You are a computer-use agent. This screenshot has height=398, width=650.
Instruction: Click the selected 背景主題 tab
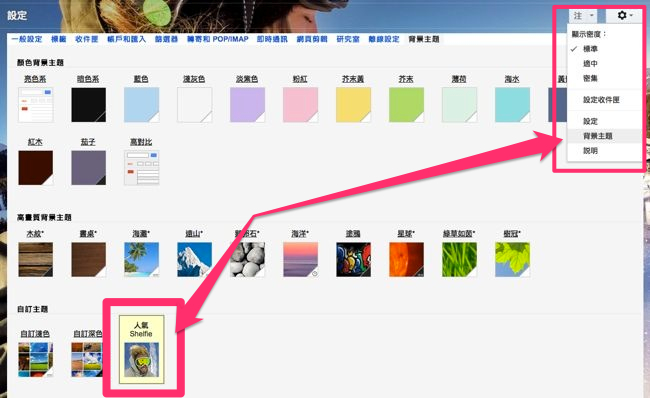424,39
